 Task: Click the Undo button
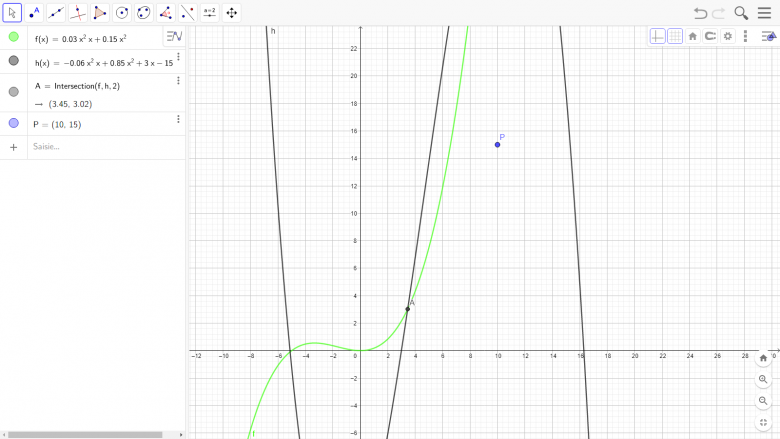click(x=700, y=13)
